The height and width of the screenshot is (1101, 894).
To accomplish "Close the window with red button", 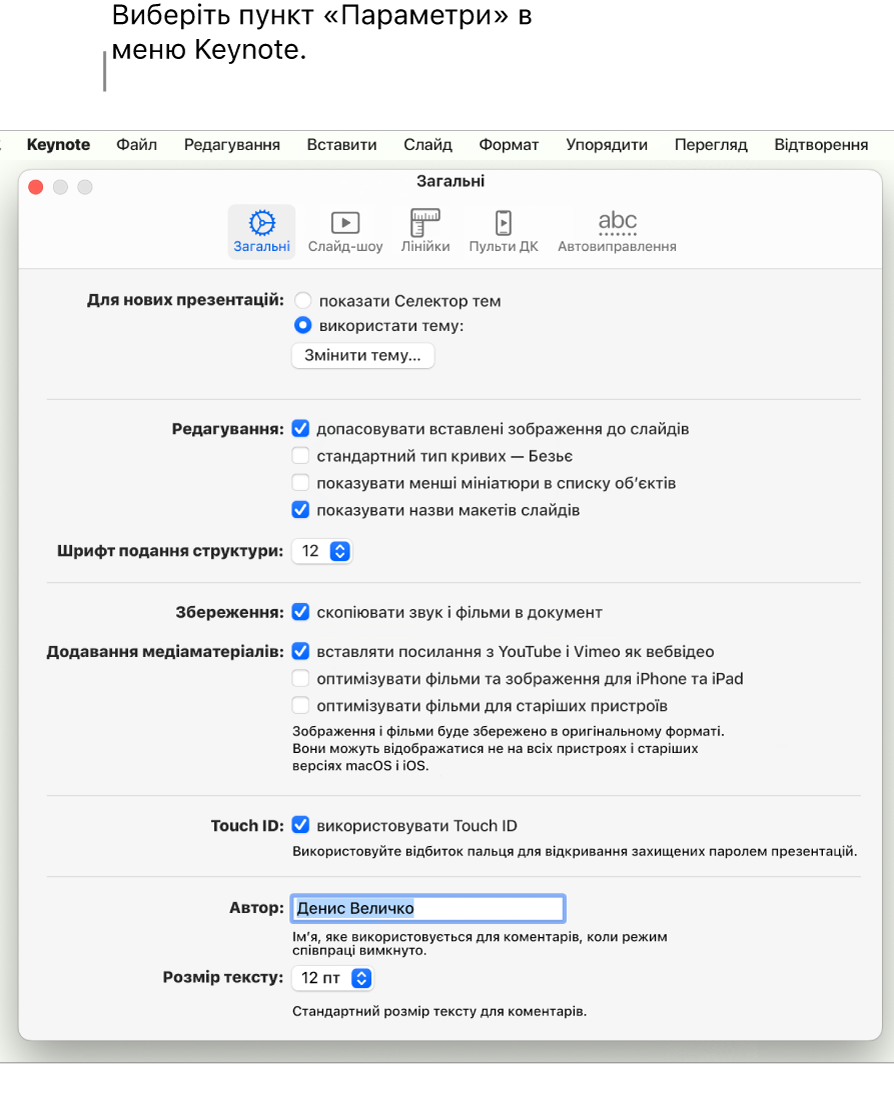I will pyautogui.click(x=36, y=187).
